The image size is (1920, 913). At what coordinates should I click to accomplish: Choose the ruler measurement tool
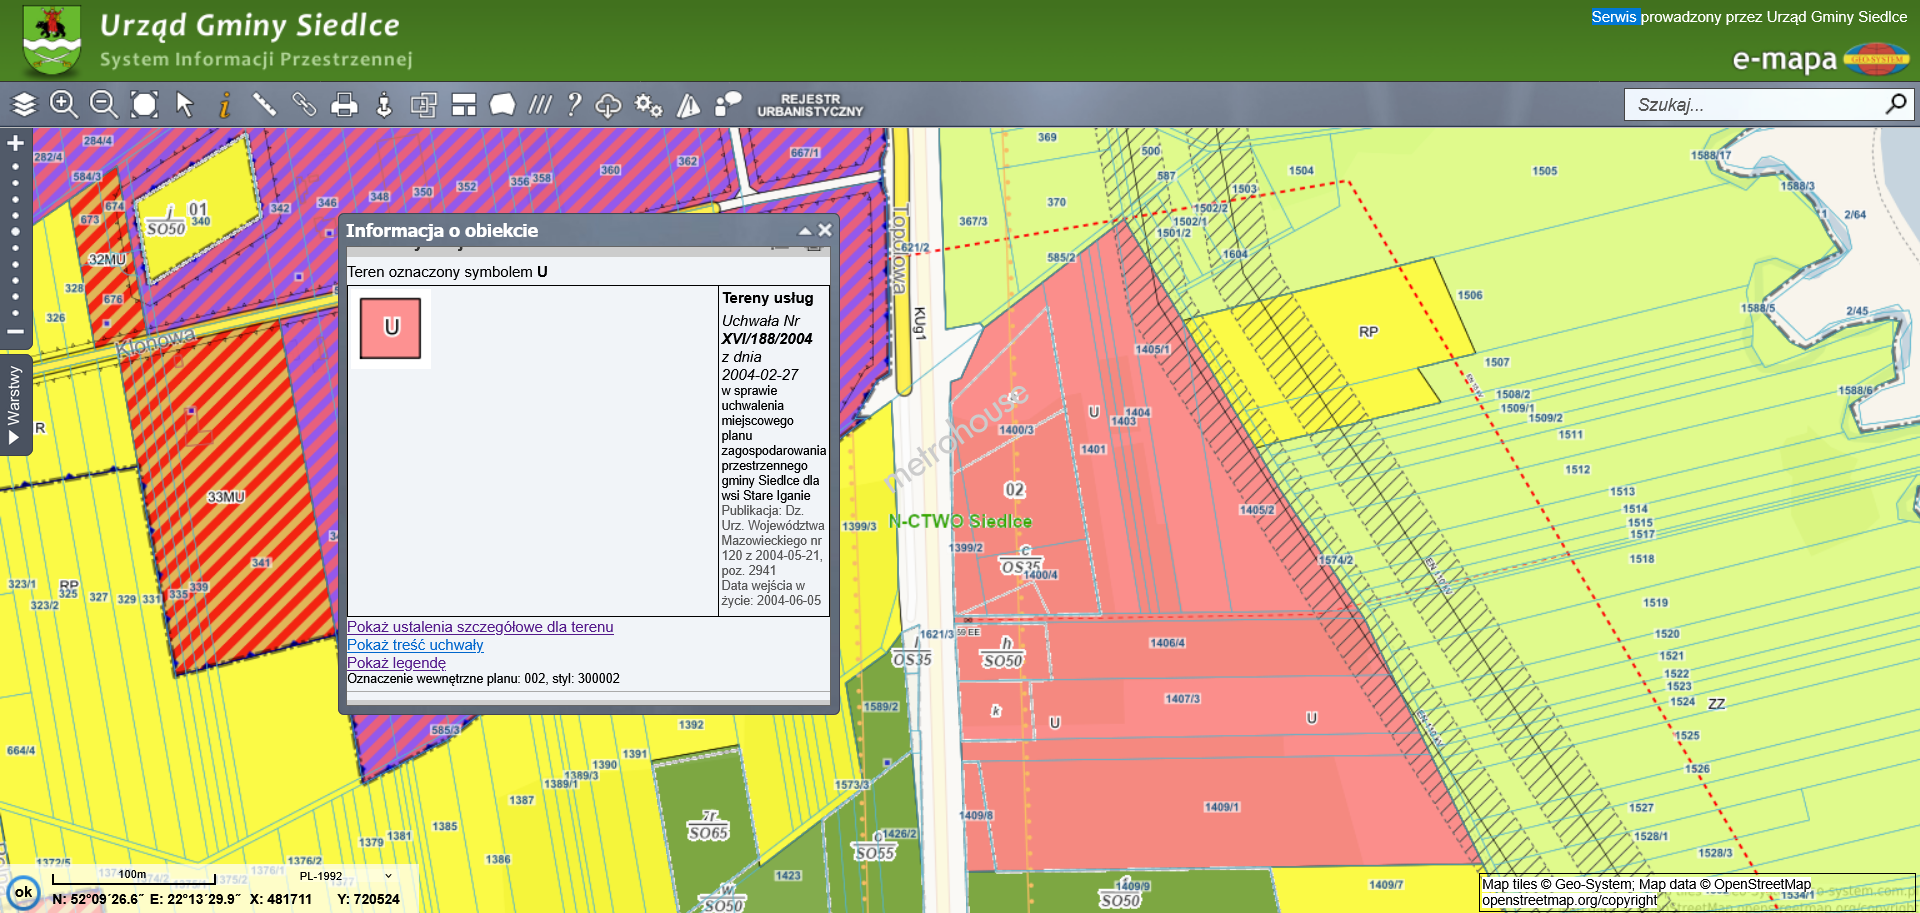click(264, 104)
